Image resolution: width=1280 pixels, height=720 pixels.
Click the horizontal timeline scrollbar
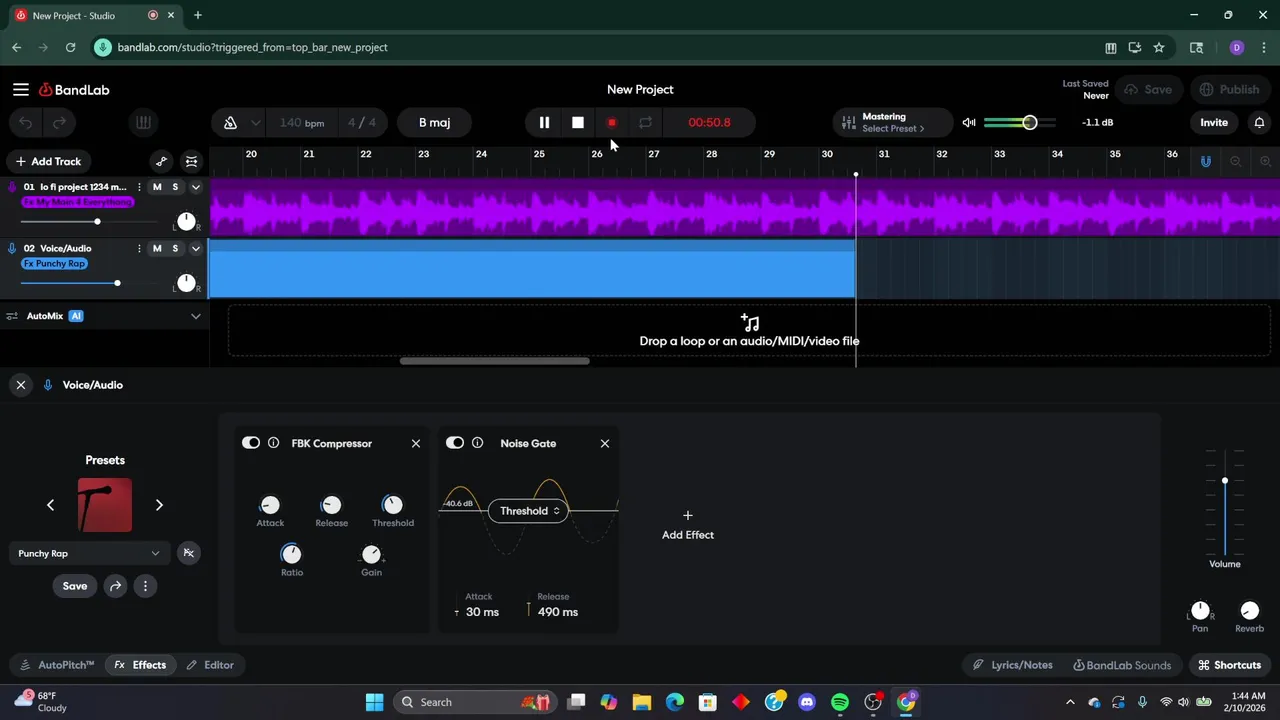tap(494, 361)
